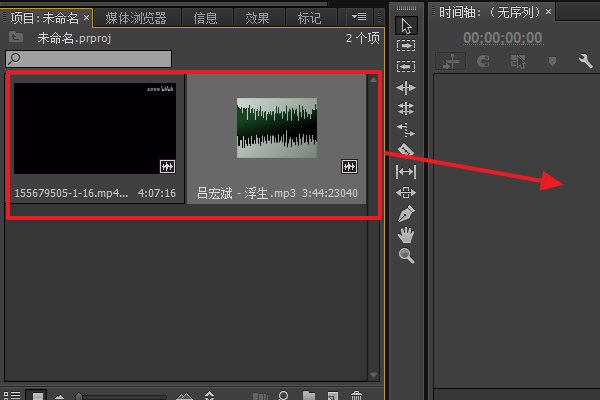
Task: Click audio badge on 吕宏斌 - 浮生.mp3 item
Action: pos(349,167)
